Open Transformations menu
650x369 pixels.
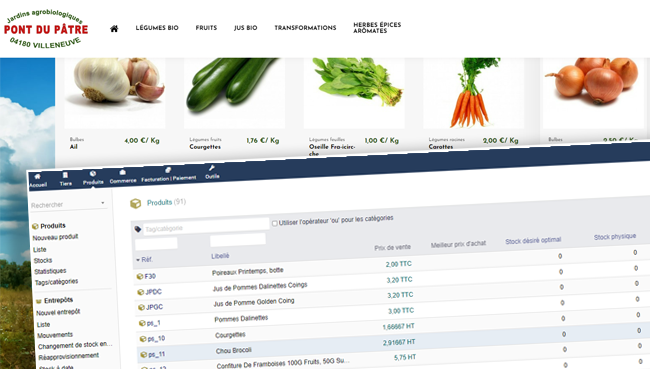click(x=305, y=28)
